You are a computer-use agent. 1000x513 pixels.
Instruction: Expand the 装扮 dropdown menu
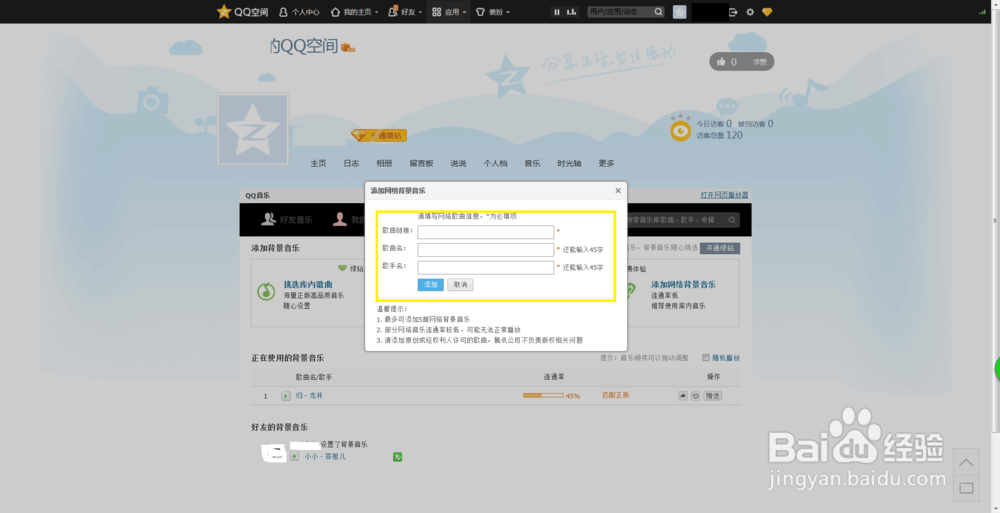point(493,11)
